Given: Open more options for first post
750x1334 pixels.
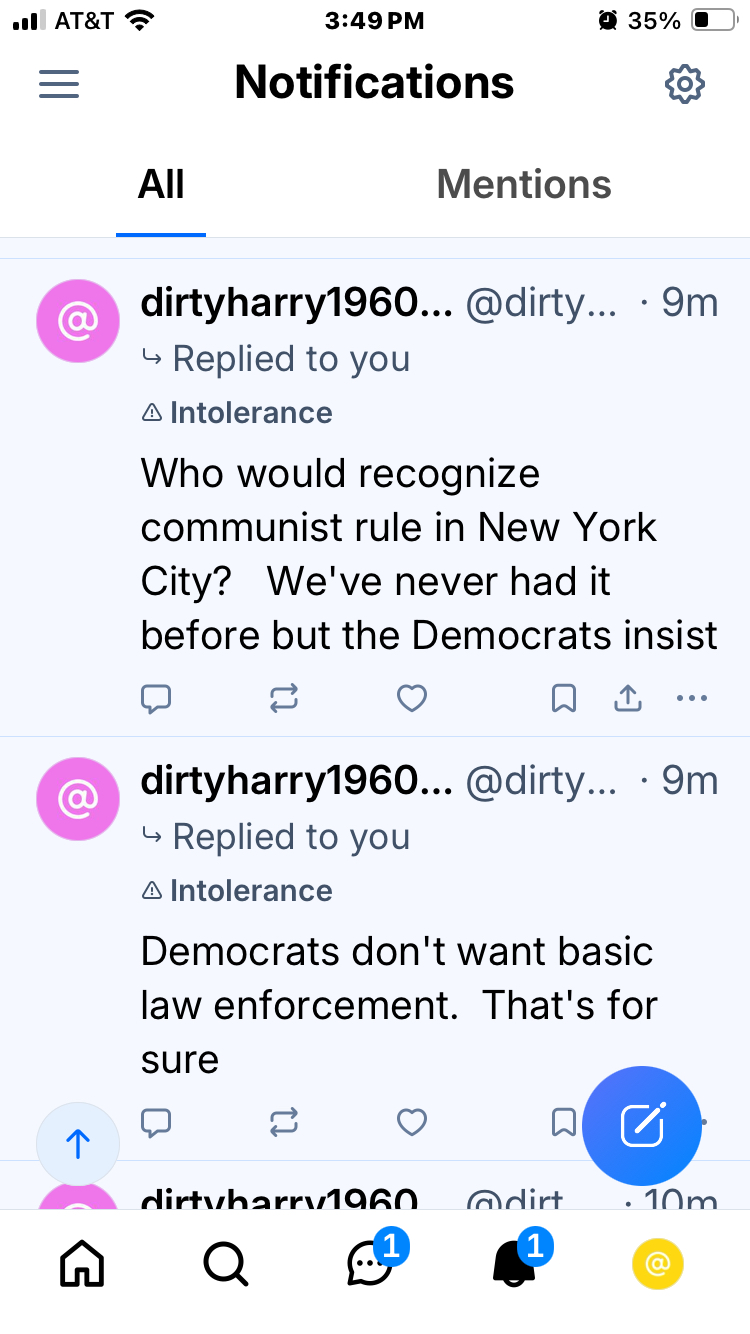Looking at the screenshot, I should click(x=692, y=698).
